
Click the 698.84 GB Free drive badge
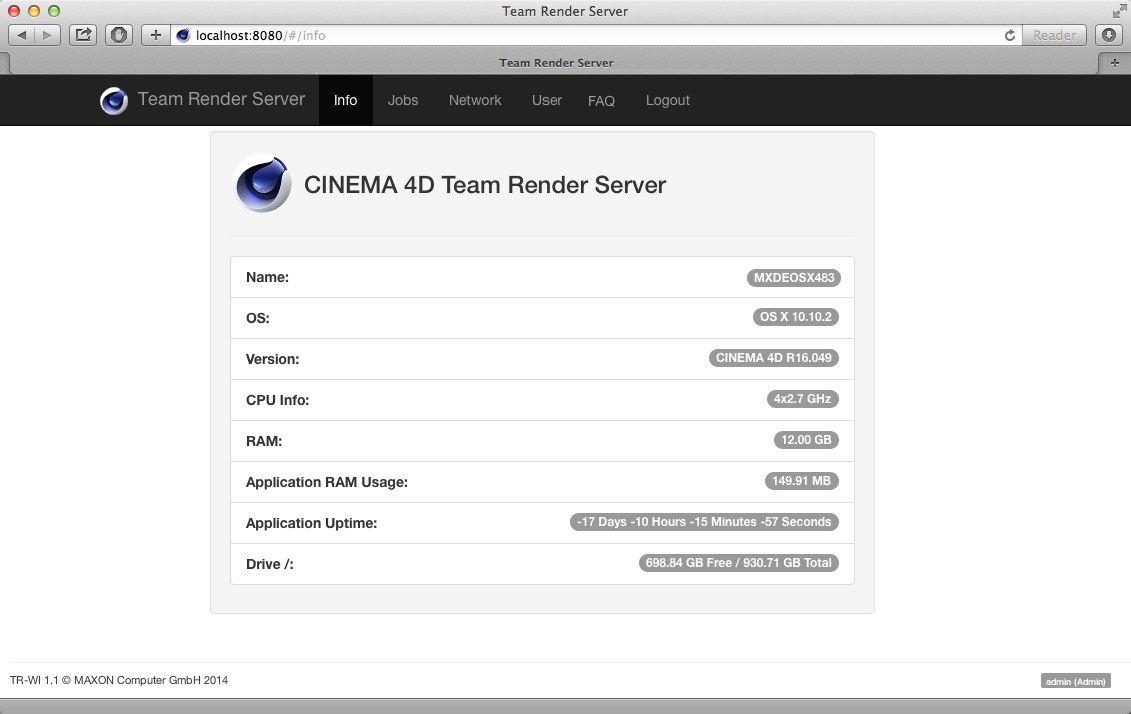[x=739, y=563]
